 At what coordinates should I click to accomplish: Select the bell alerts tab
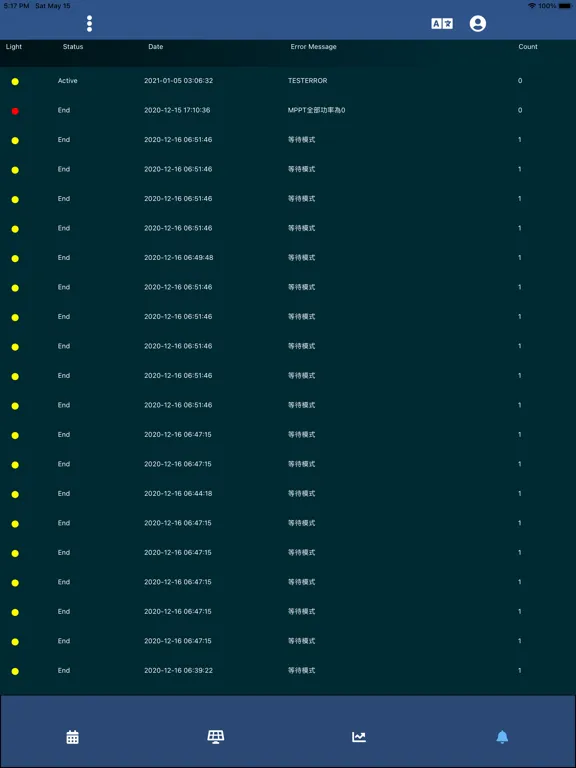pyautogui.click(x=502, y=737)
